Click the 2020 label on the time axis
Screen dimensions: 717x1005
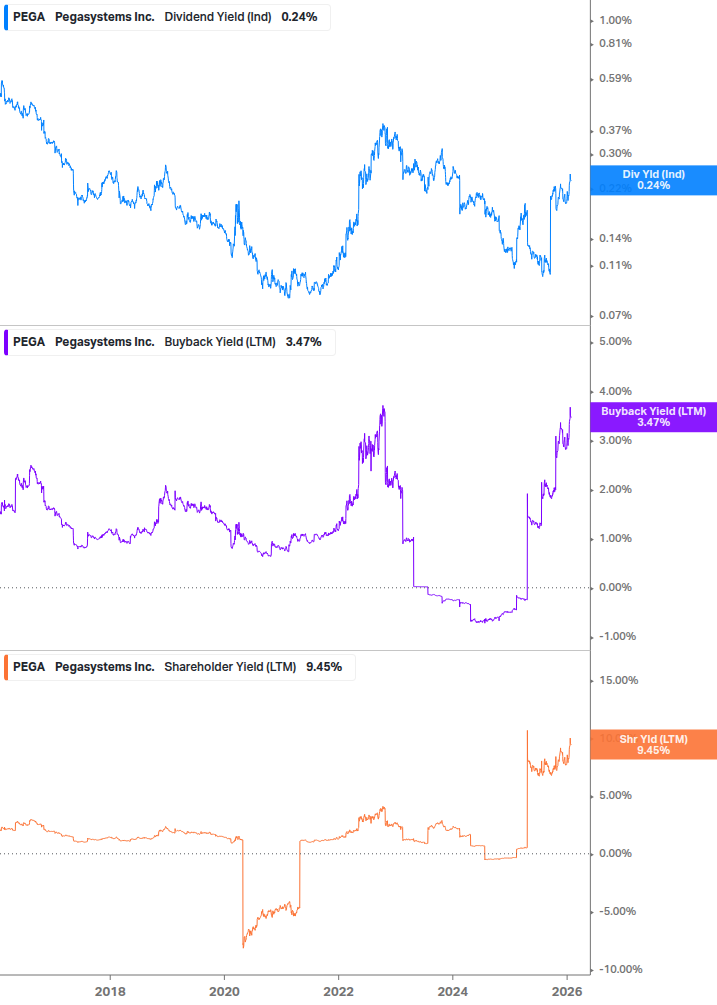tap(224, 992)
